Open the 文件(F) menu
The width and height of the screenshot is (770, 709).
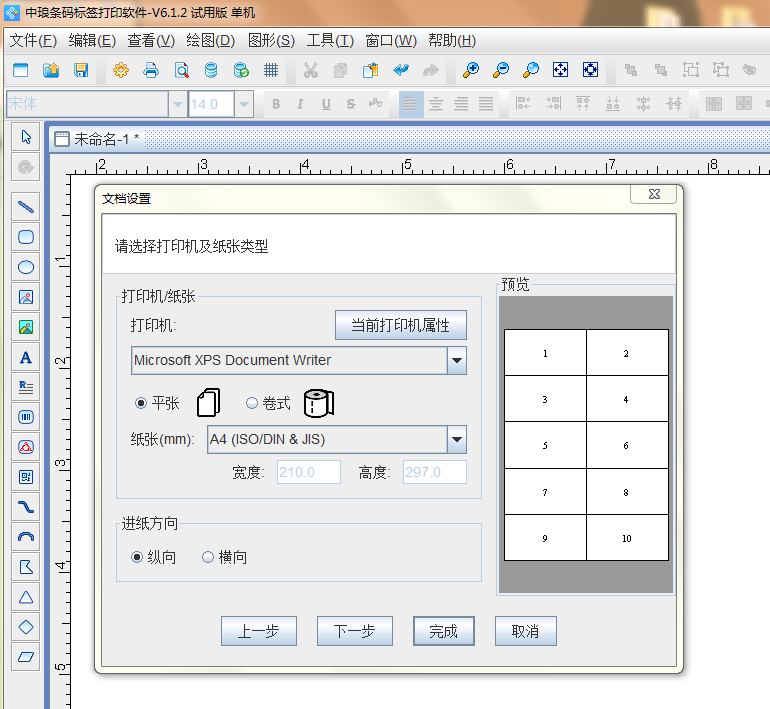click(x=34, y=40)
